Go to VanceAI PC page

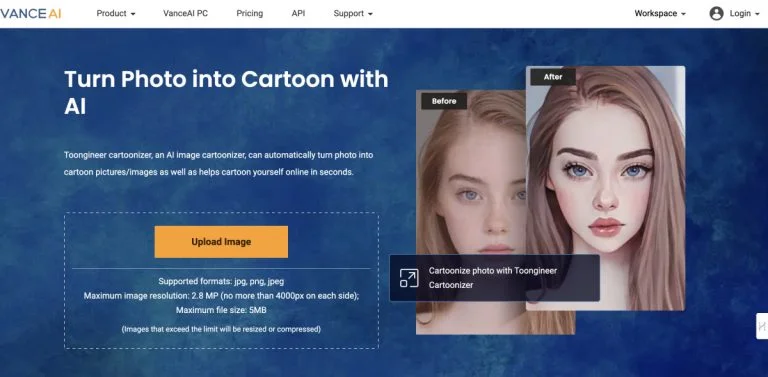pos(185,14)
